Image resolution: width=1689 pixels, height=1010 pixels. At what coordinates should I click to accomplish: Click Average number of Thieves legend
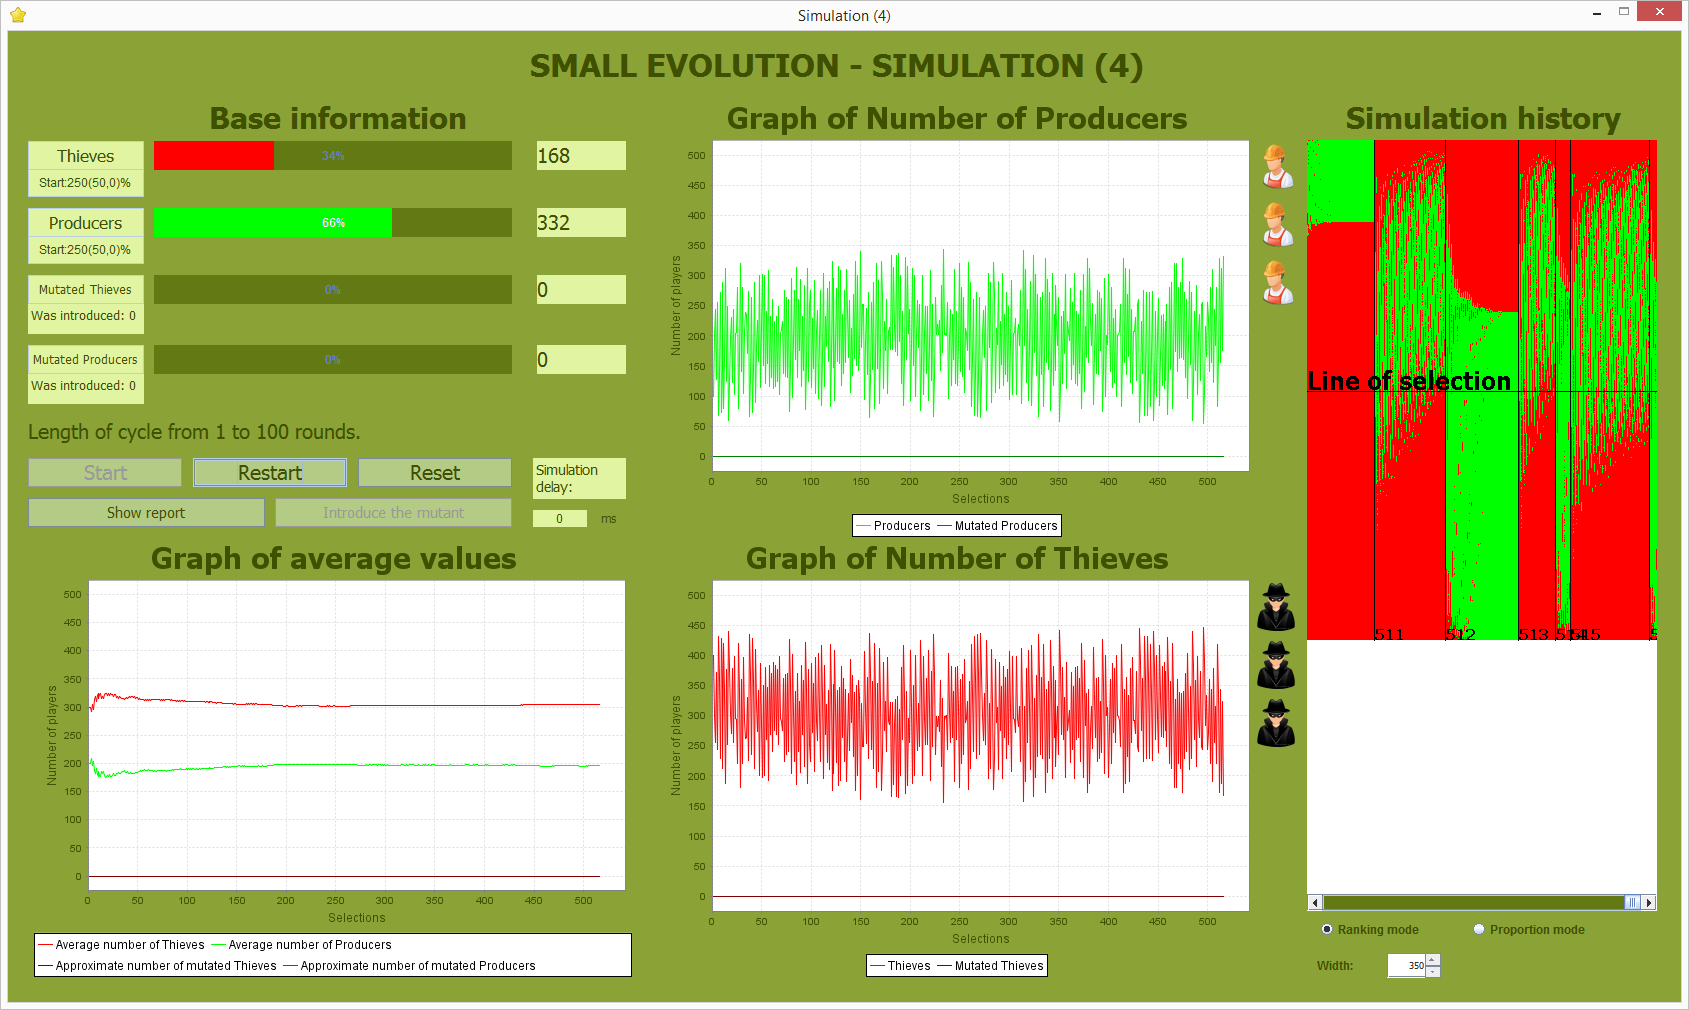[121, 945]
